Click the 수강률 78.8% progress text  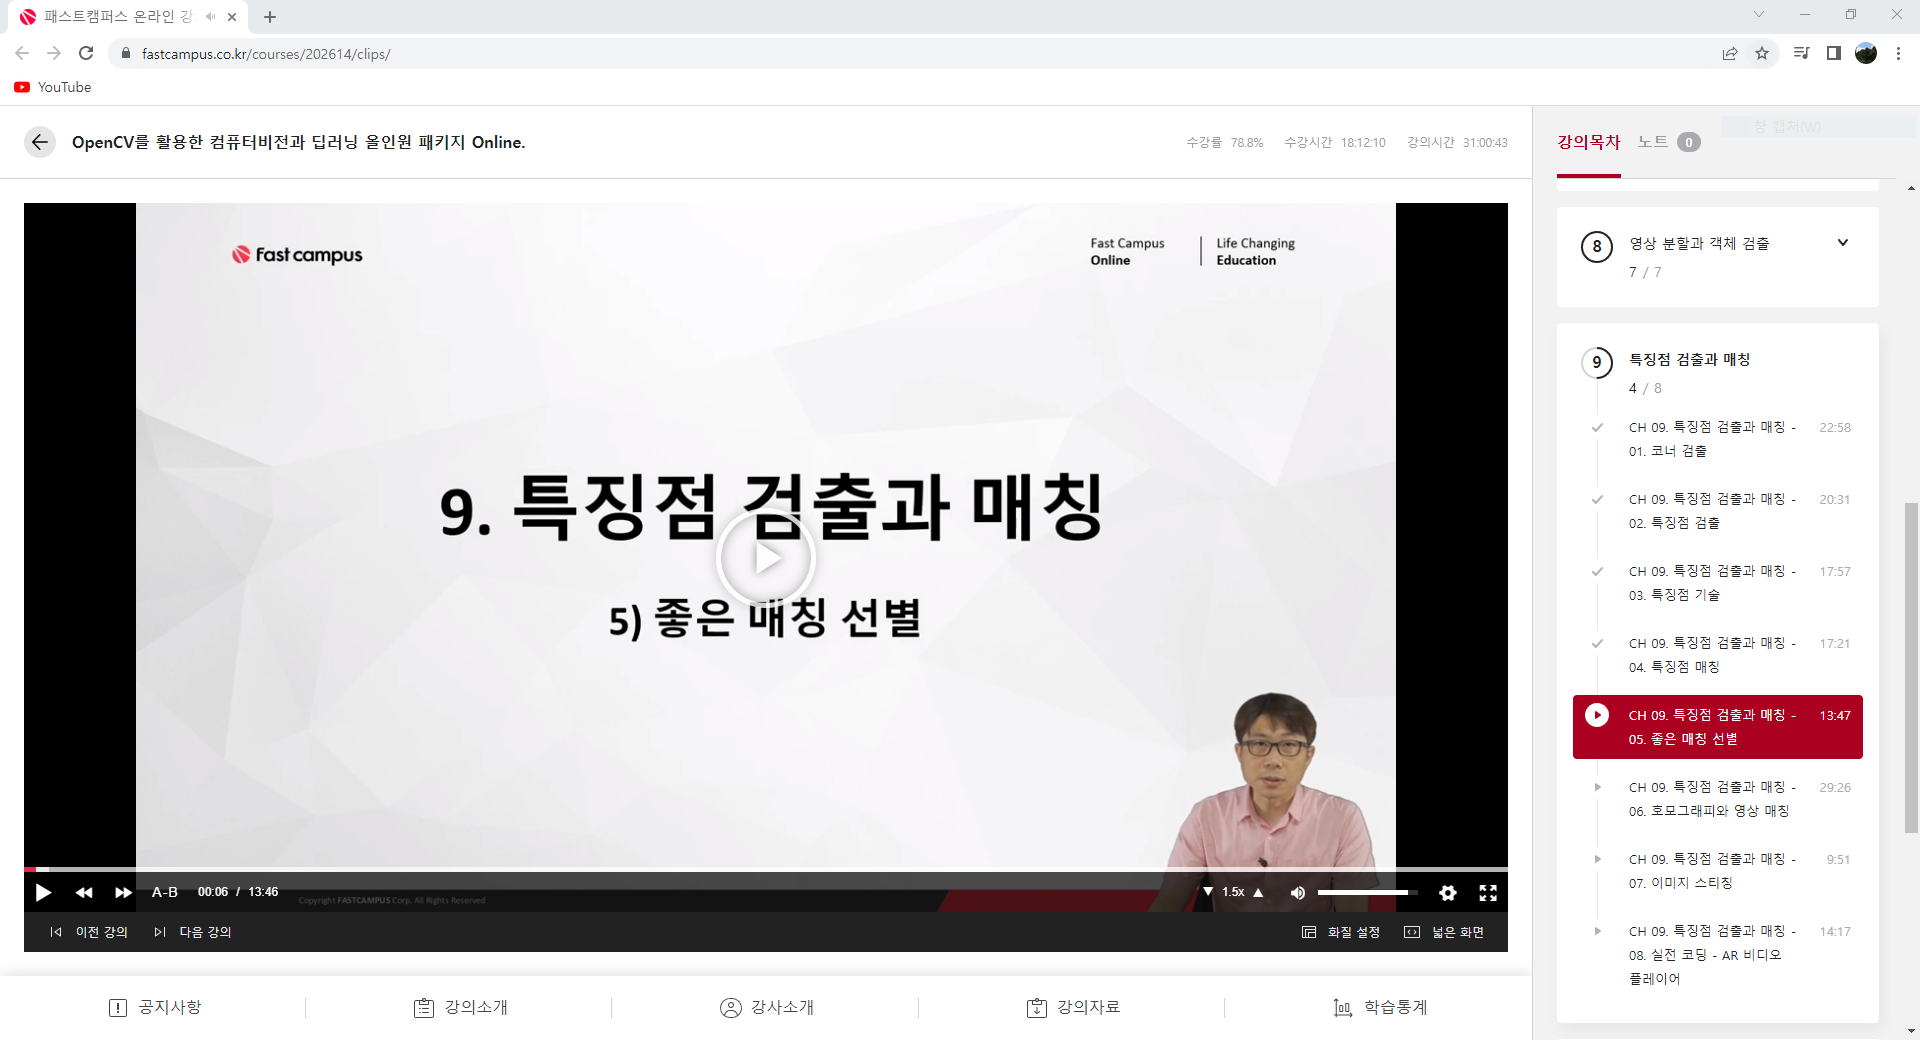click(1225, 143)
